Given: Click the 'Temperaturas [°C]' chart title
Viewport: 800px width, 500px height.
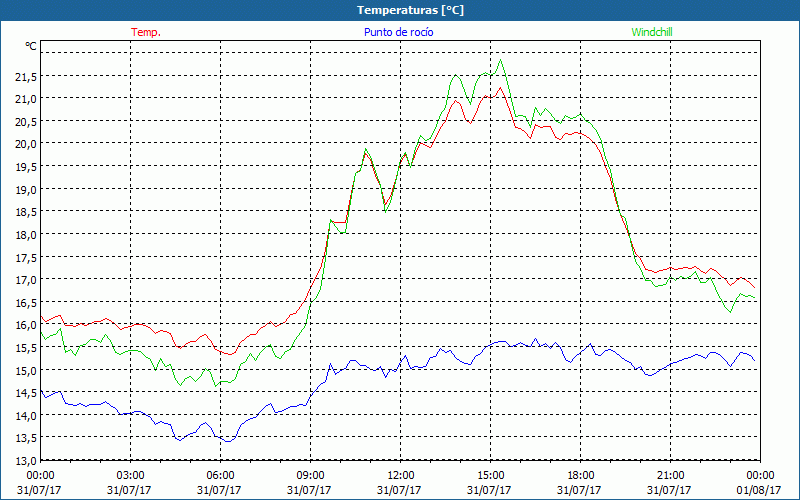Looking at the screenshot, I should pos(410,10).
